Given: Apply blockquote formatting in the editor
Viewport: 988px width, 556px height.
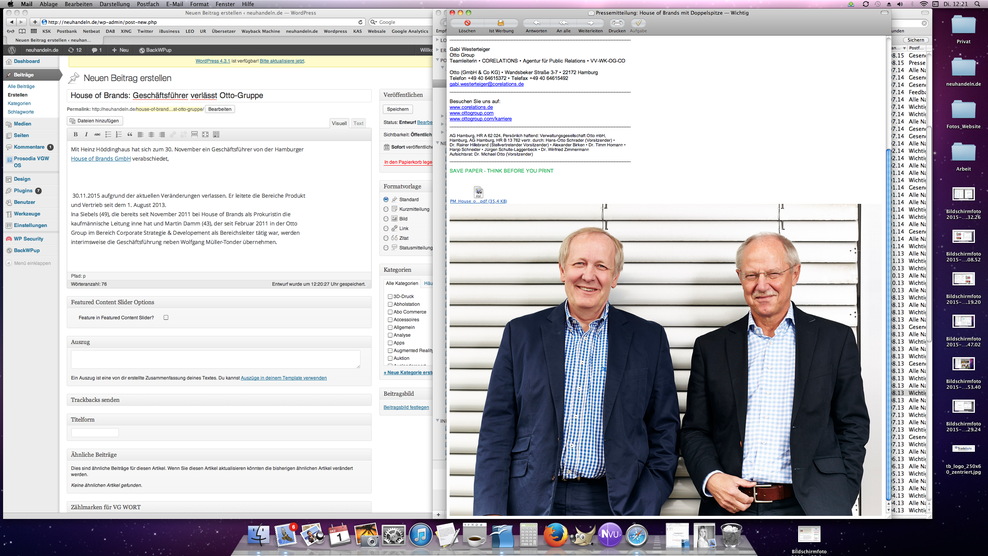Looking at the screenshot, I should point(130,134).
